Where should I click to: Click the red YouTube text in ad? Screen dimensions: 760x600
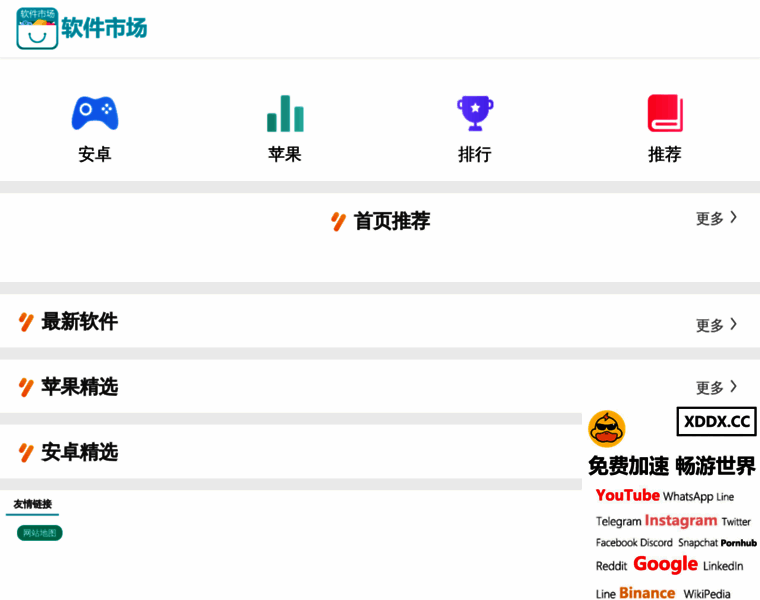click(x=628, y=495)
